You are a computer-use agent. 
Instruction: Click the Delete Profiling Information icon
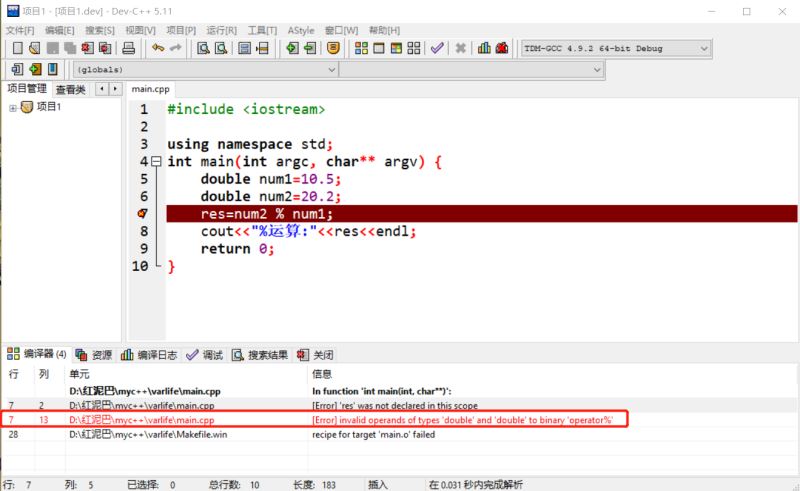coord(502,48)
